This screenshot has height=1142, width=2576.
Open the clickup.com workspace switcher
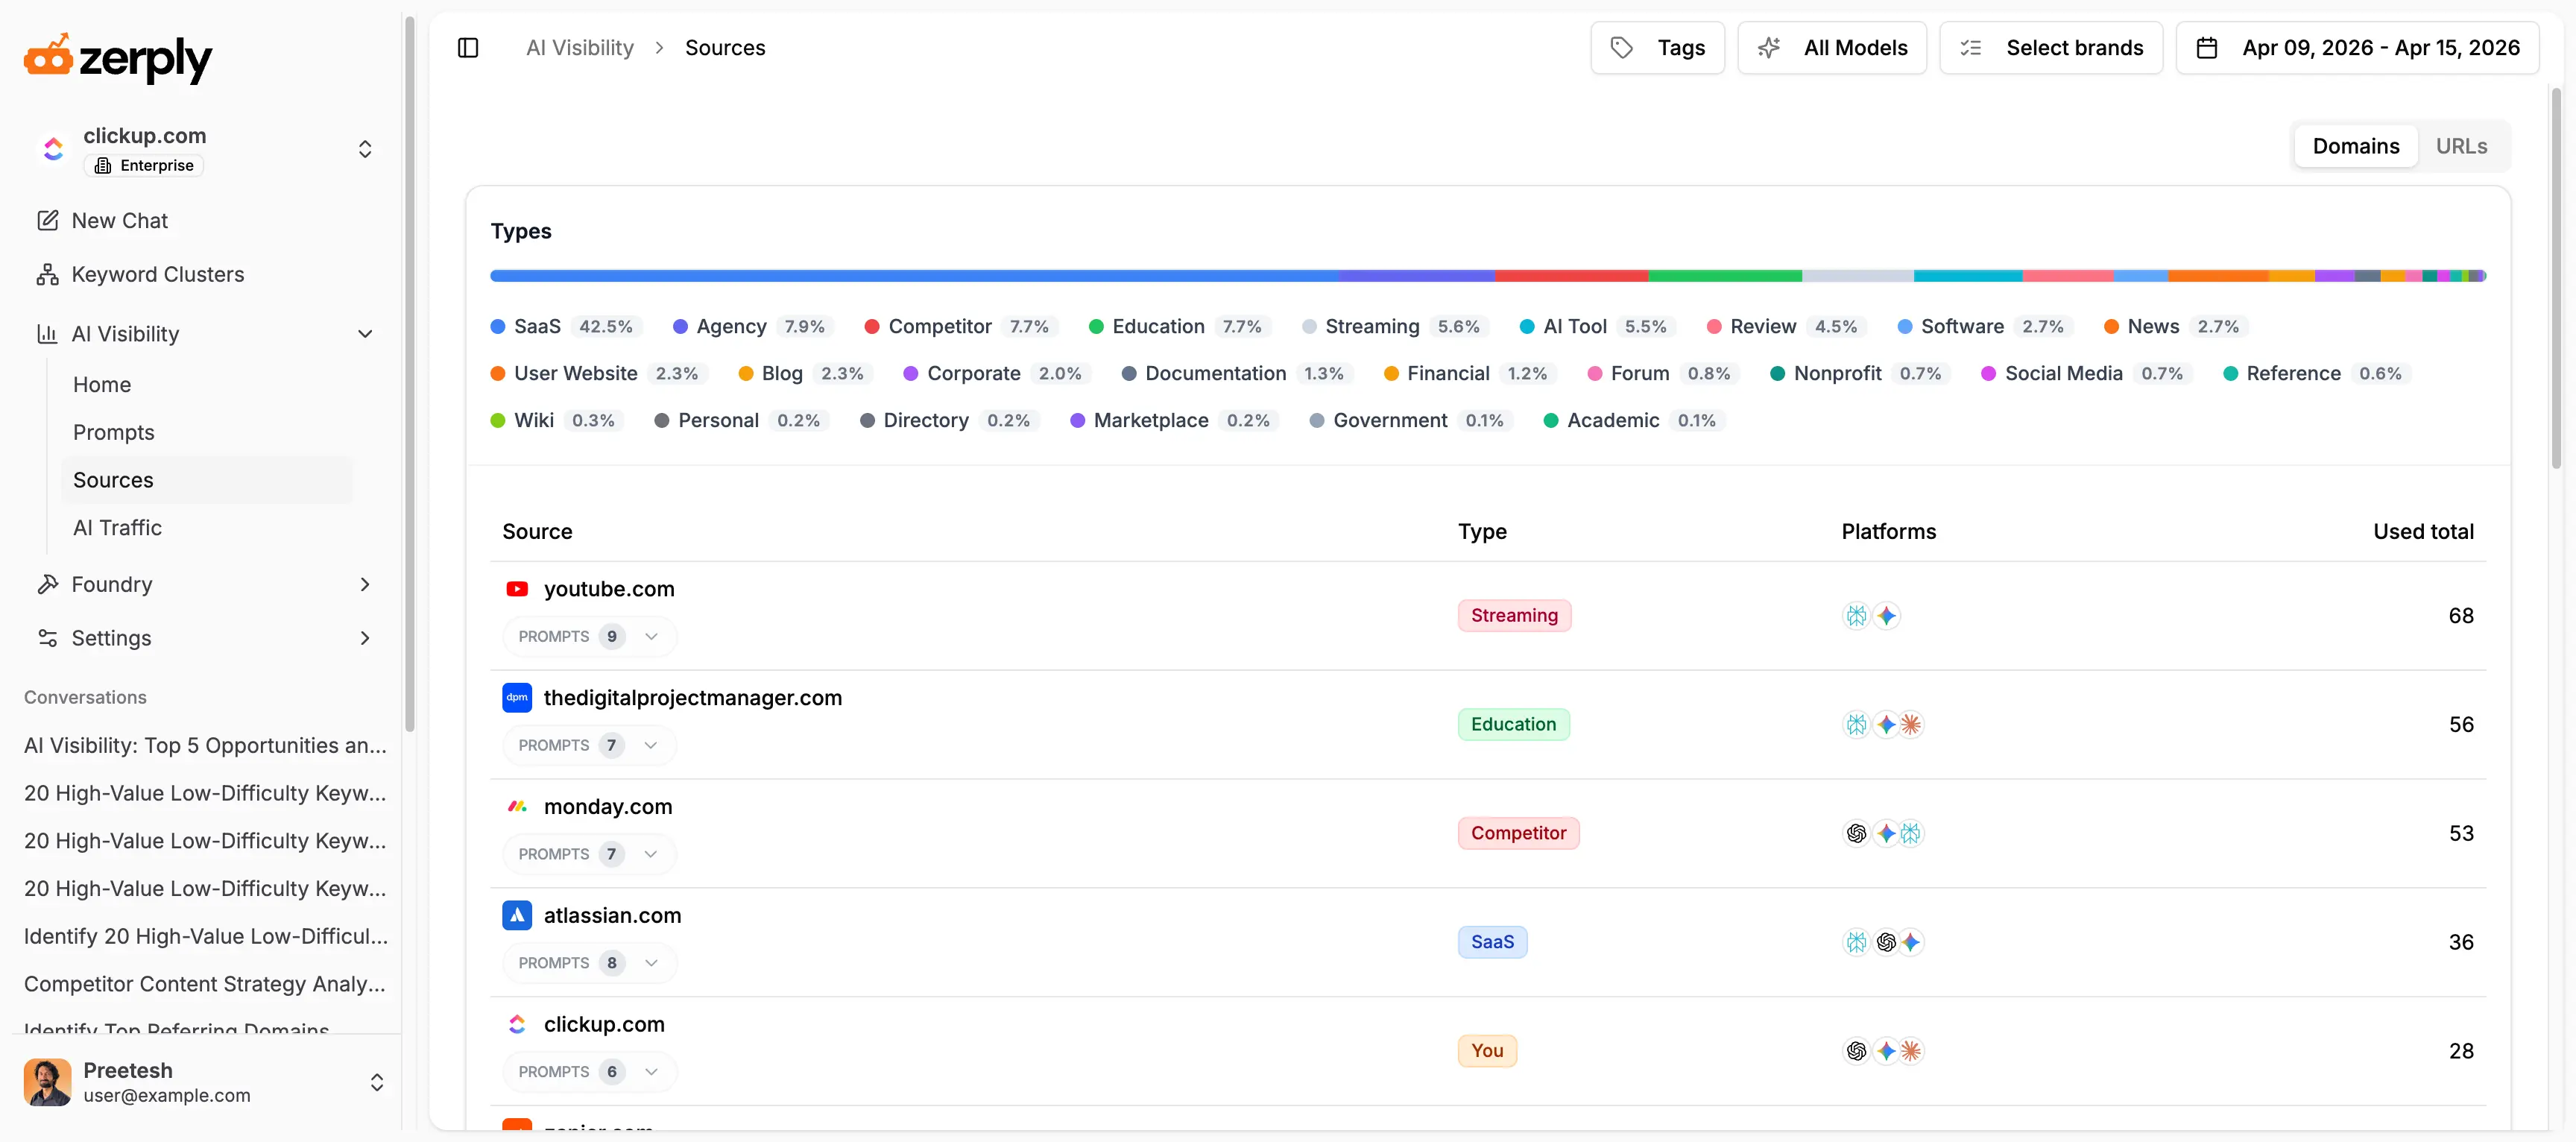click(365, 149)
